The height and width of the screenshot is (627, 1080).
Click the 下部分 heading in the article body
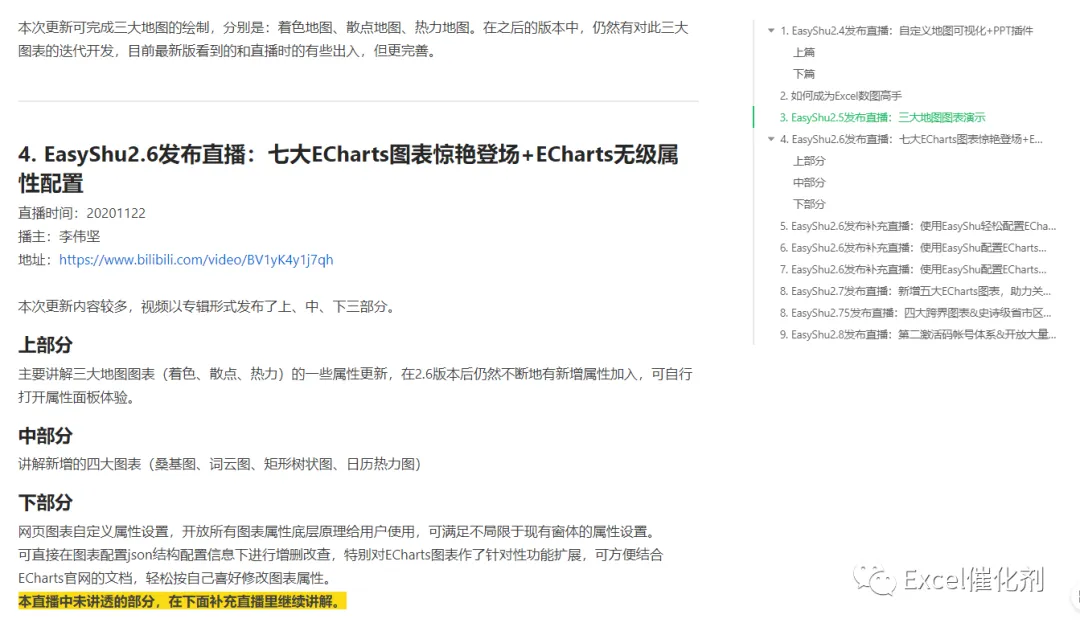[45, 502]
